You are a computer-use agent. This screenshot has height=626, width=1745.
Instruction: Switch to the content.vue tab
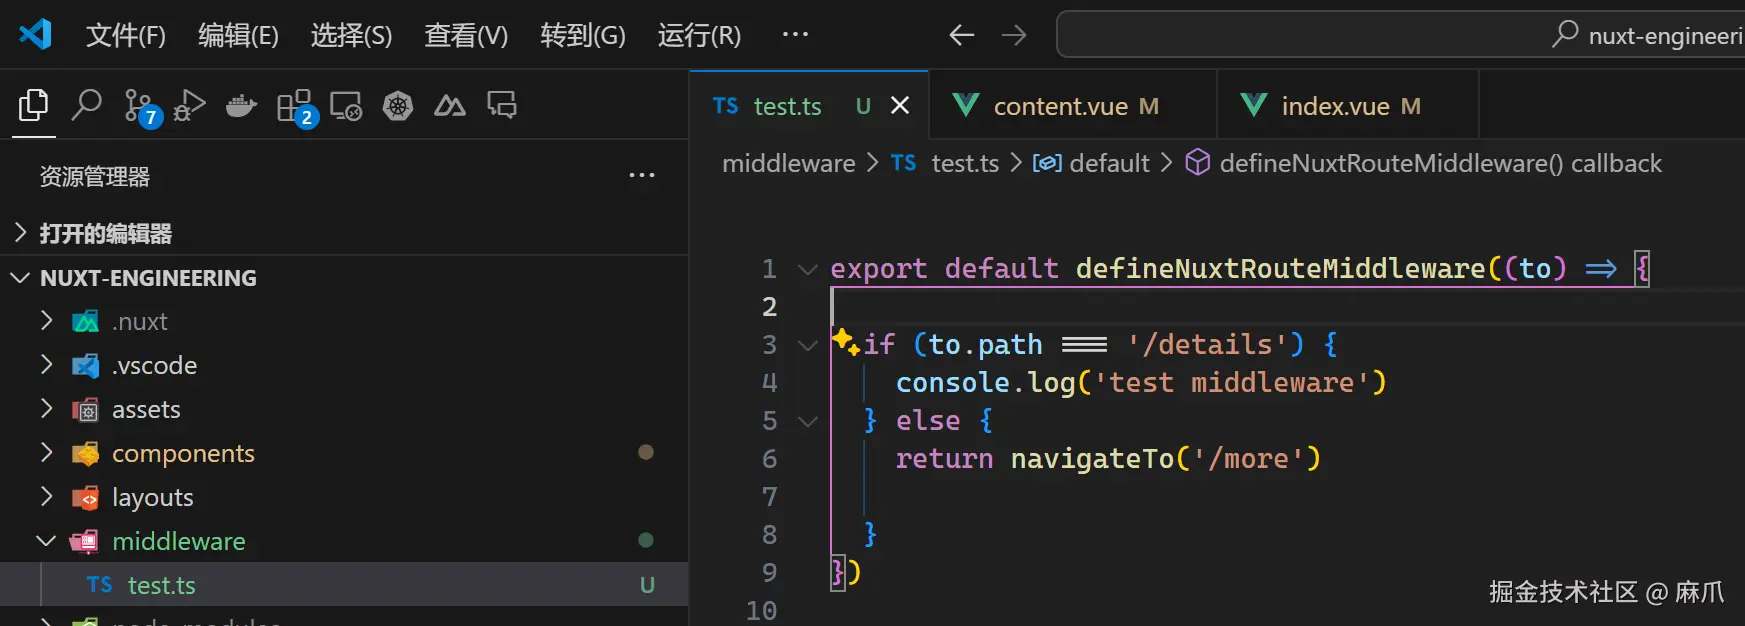pyautogui.click(x=1060, y=106)
